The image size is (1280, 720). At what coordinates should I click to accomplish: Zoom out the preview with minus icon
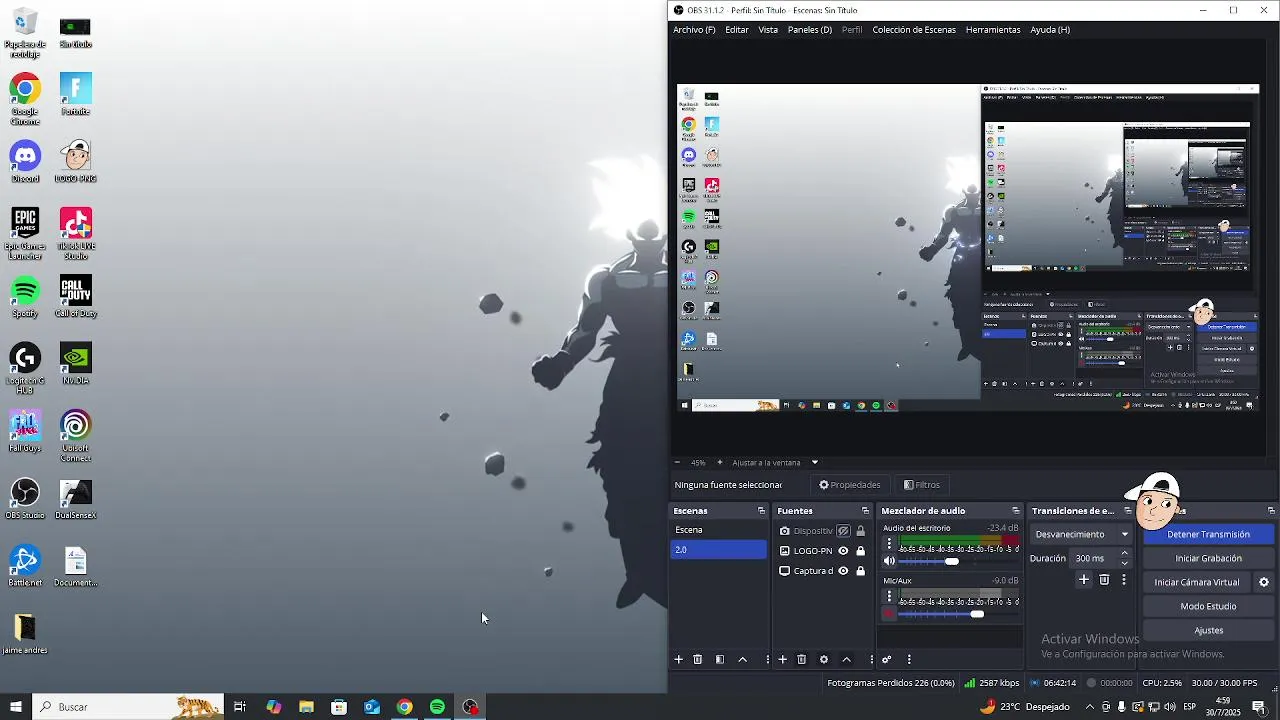(677, 463)
